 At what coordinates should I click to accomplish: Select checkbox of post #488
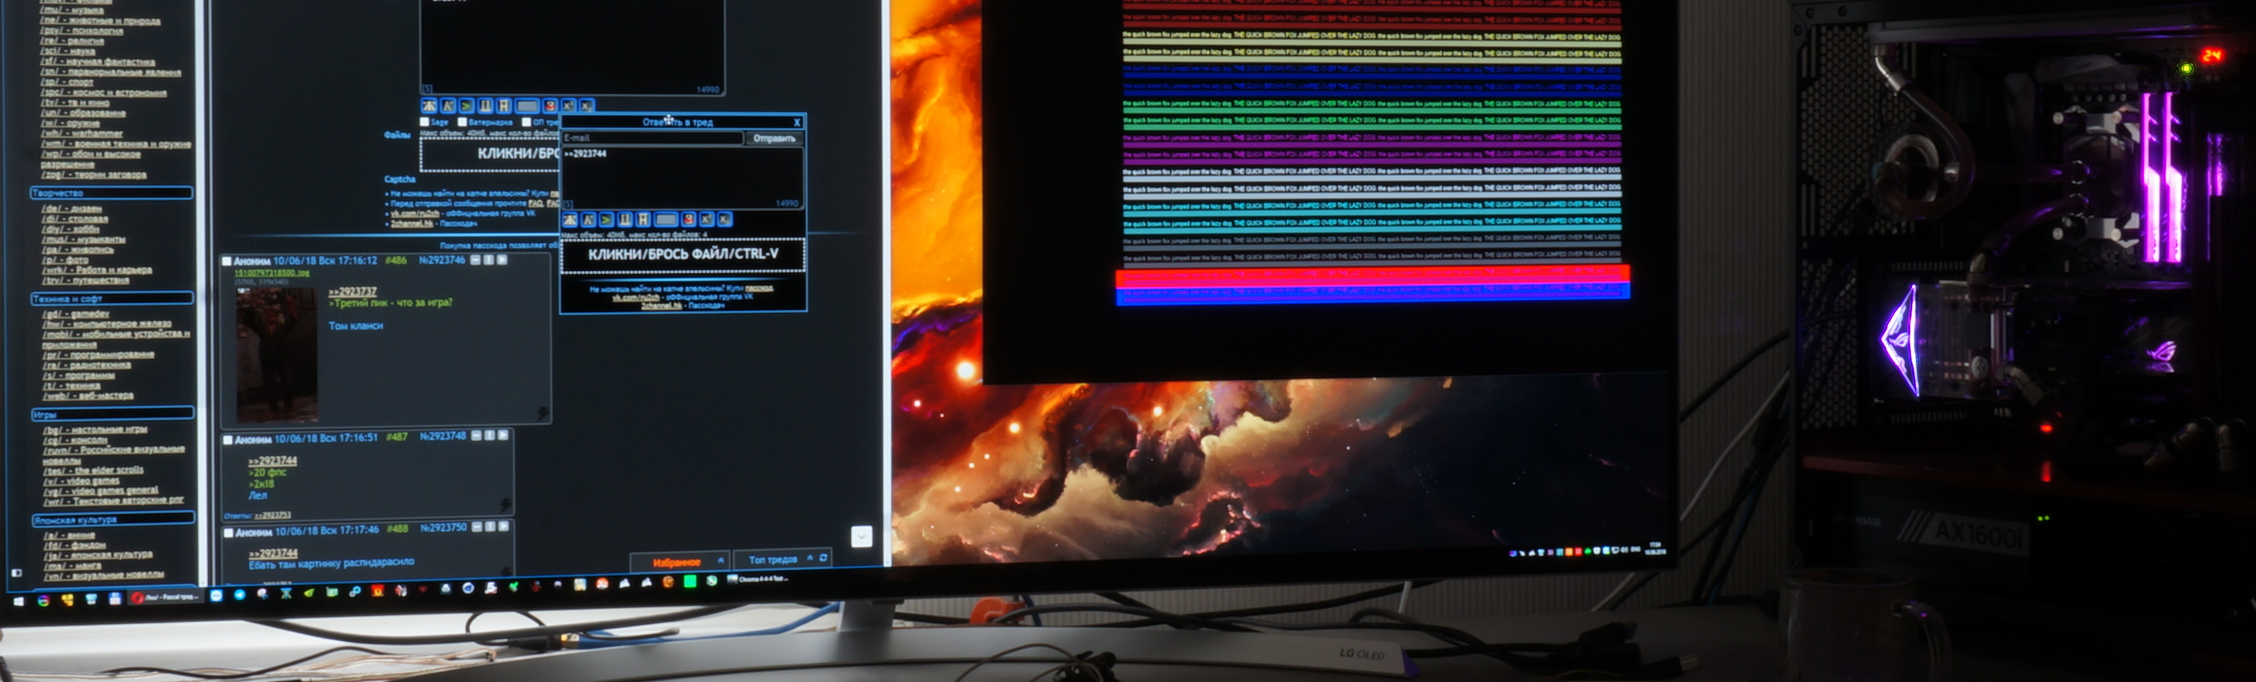tap(228, 532)
